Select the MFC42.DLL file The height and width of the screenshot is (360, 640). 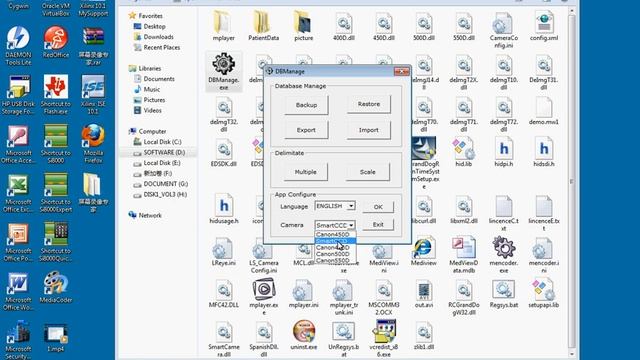pyautogui.click(x=224, y=294)
